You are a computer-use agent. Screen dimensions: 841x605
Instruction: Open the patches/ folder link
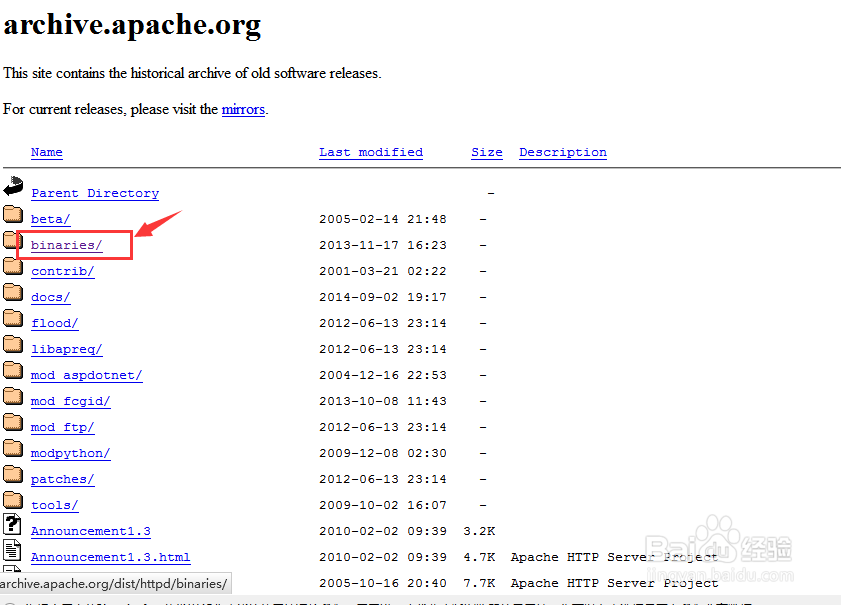[x=63, y=479]
